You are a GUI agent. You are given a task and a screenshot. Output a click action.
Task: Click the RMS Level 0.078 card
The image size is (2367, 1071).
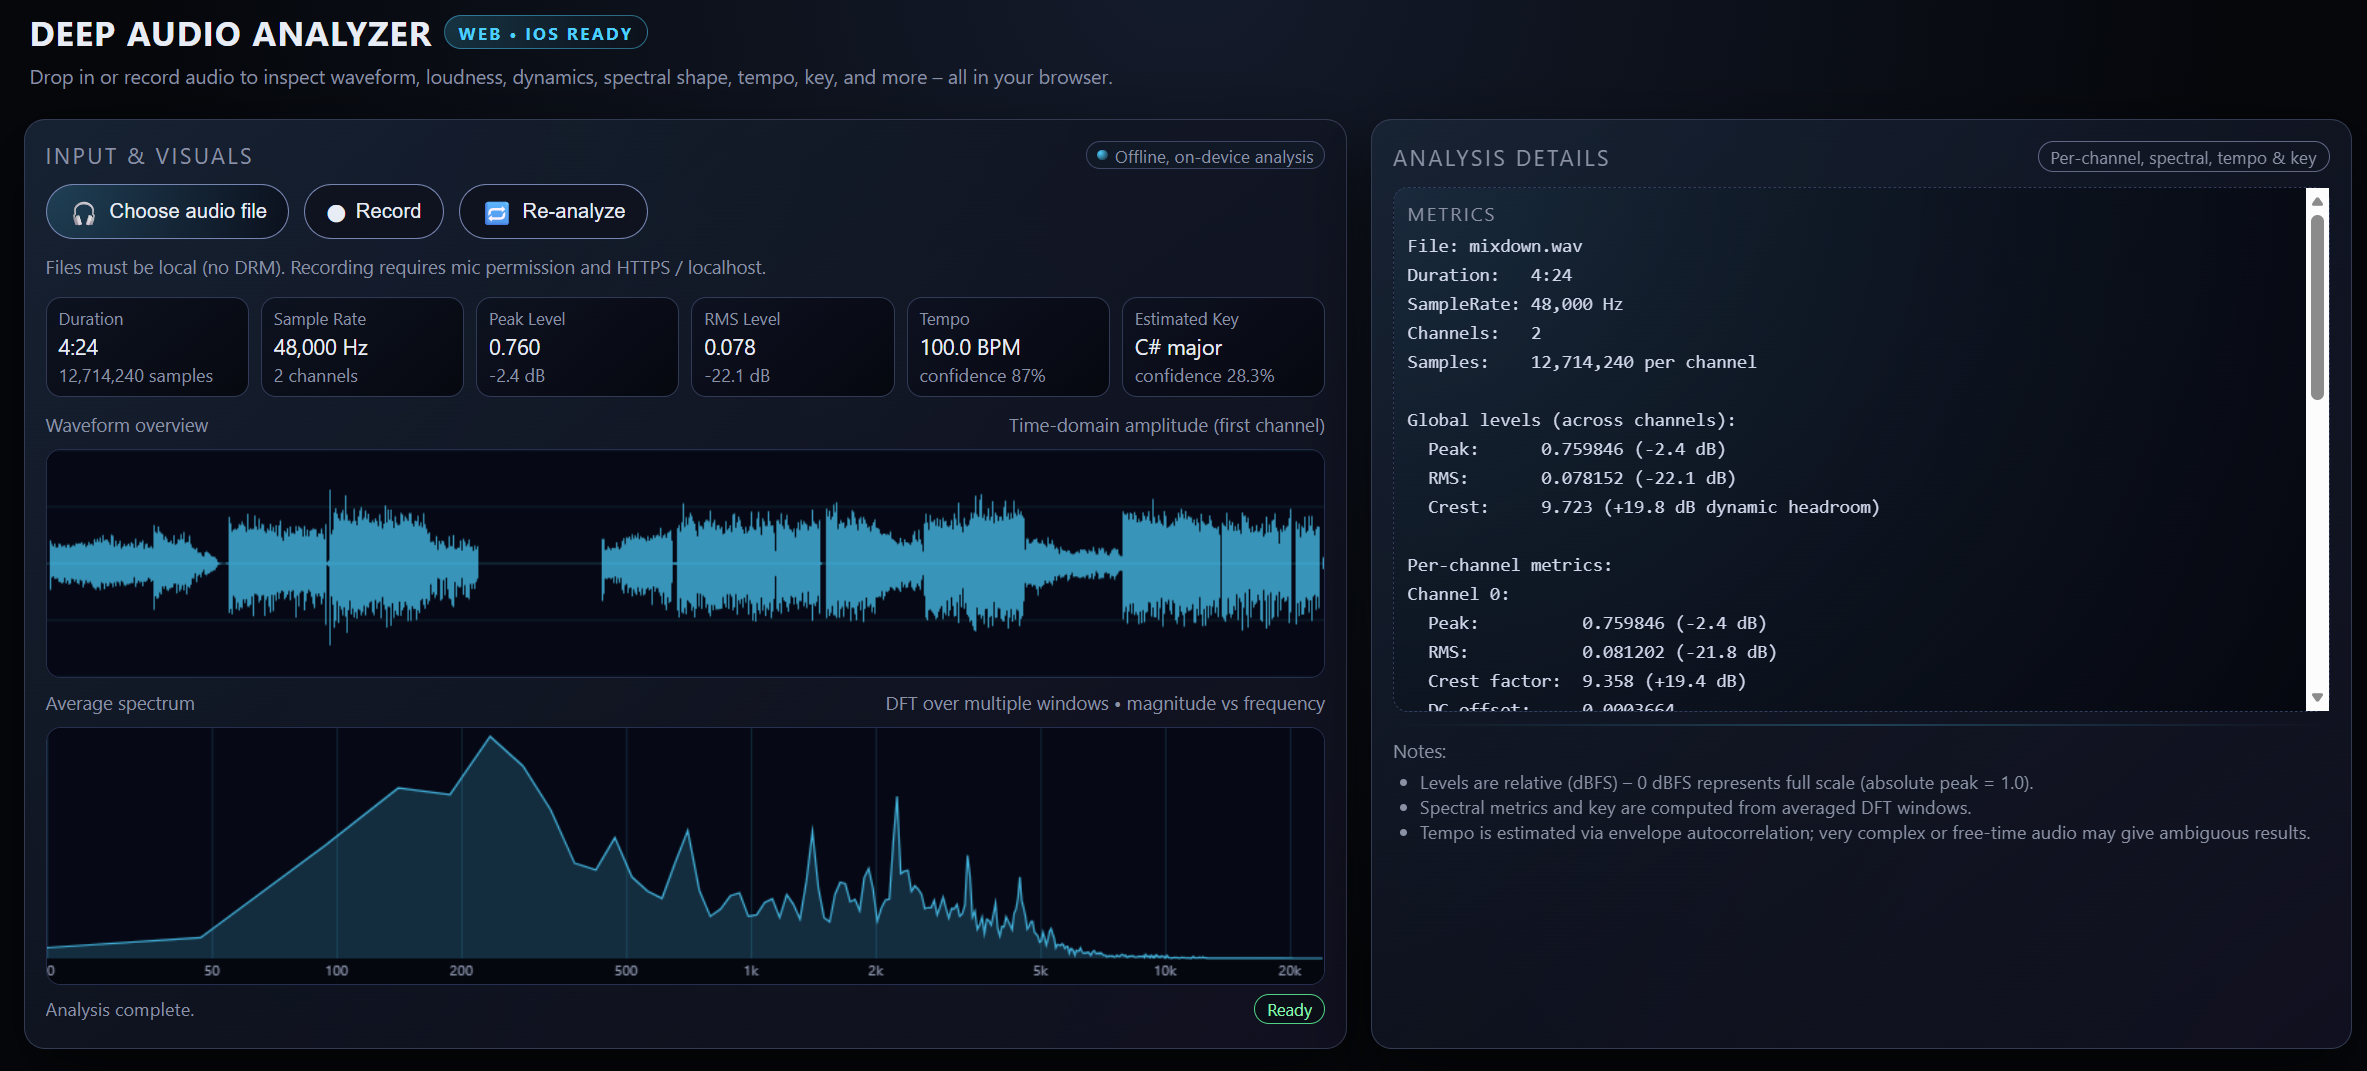792,347
